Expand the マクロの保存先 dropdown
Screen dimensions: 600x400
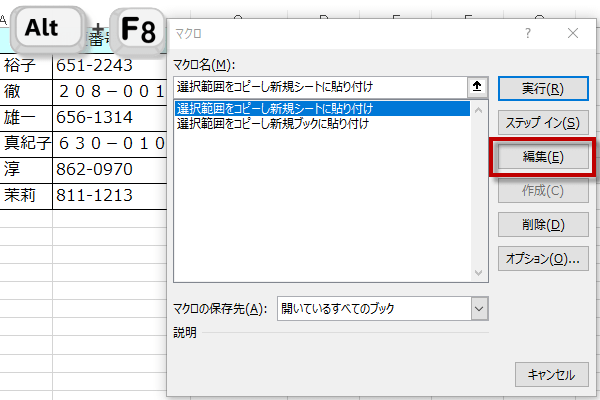[477, 309]
